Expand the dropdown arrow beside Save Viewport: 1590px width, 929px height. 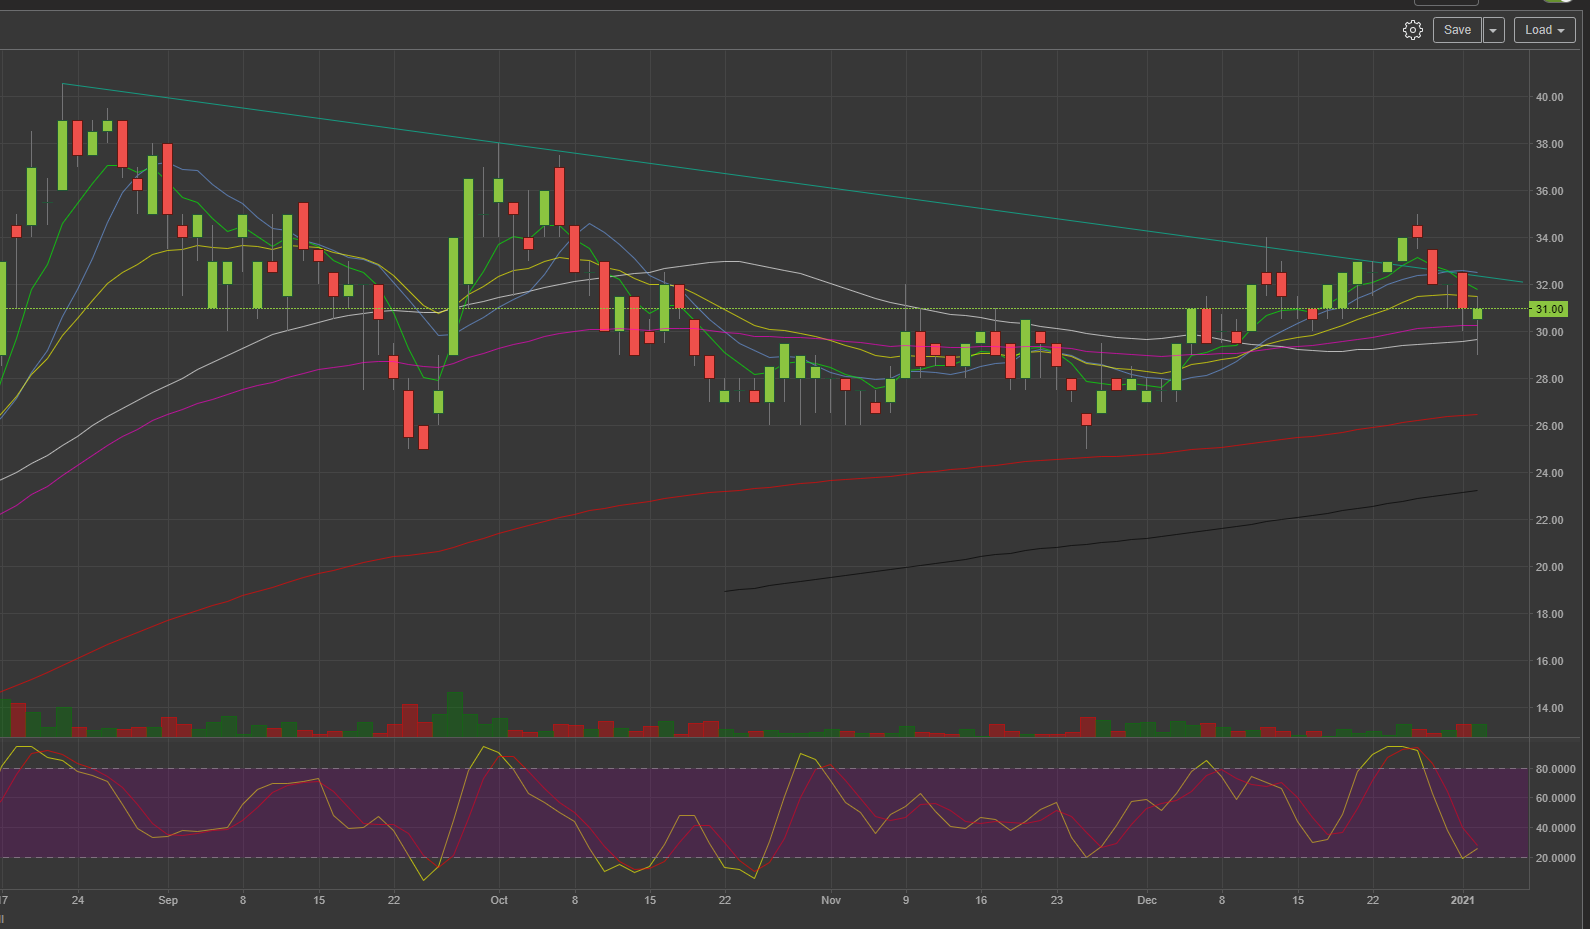(x=1493, y=30)
